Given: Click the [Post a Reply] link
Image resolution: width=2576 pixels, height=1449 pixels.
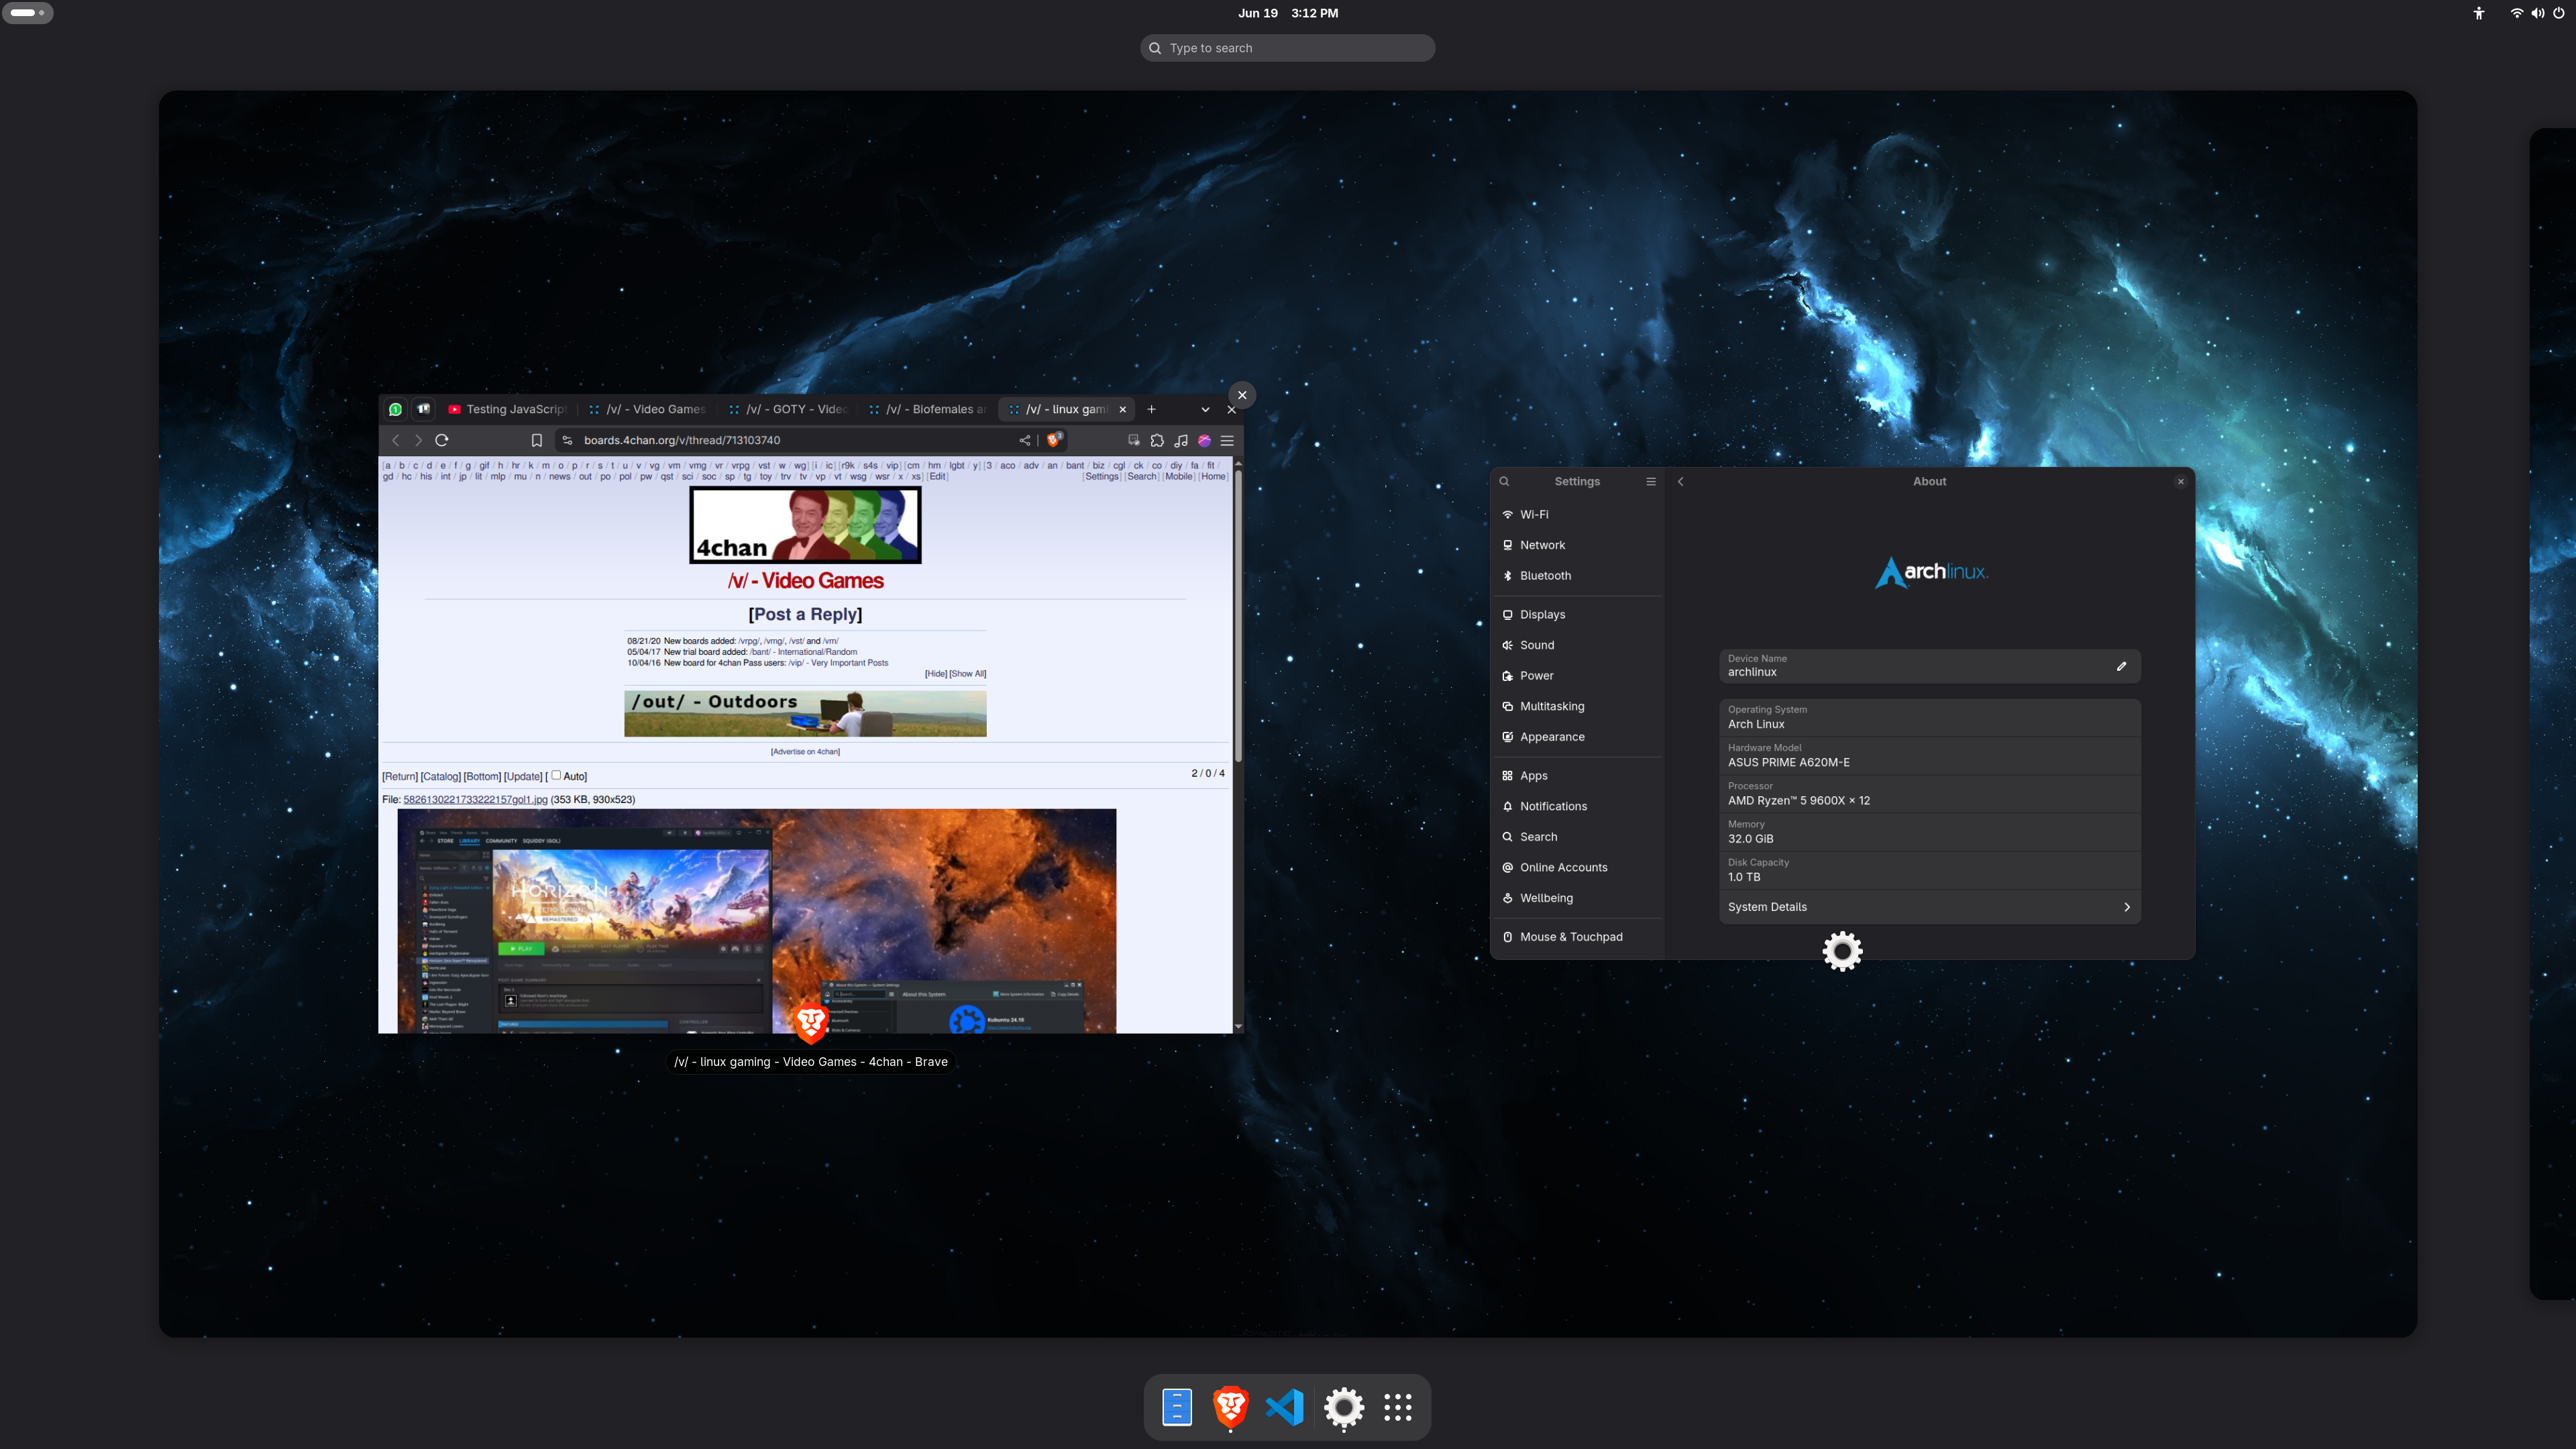Looking at the screenshot, I should click(806, 614).
